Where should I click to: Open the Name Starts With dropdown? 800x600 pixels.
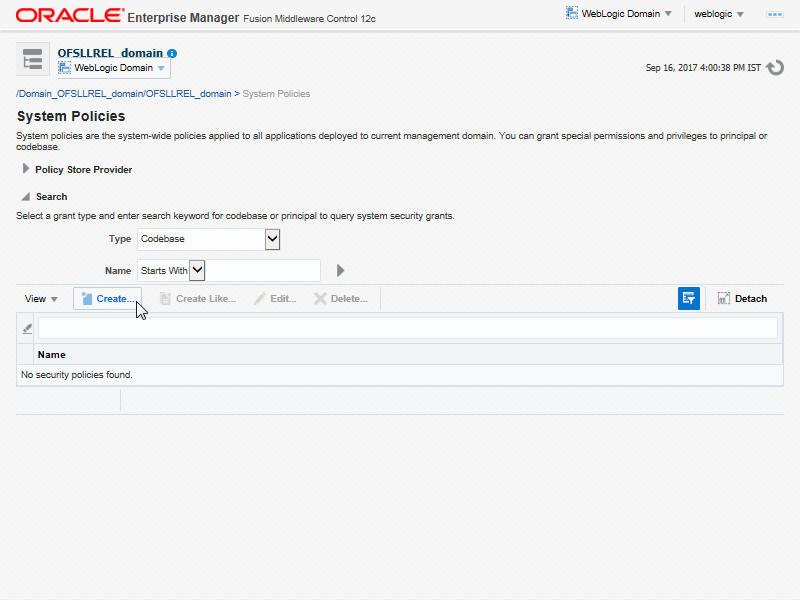click(171, 270)
